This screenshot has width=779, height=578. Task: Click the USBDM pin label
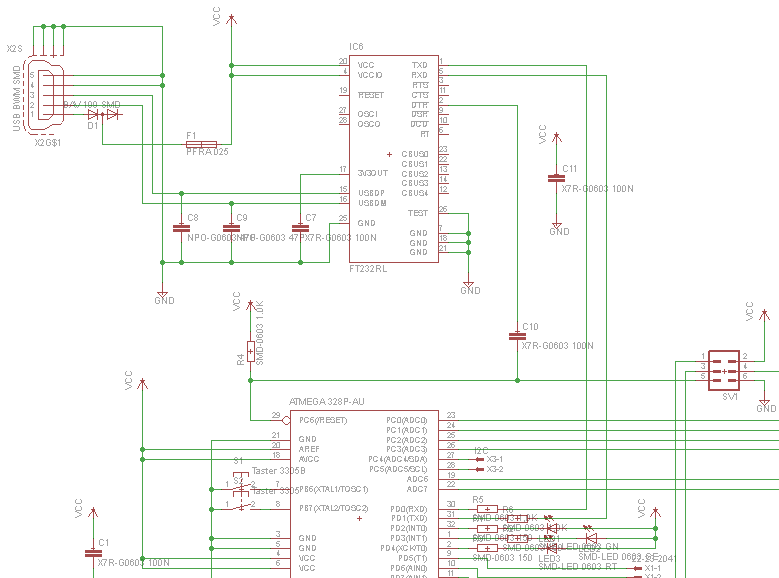[372, 203]
